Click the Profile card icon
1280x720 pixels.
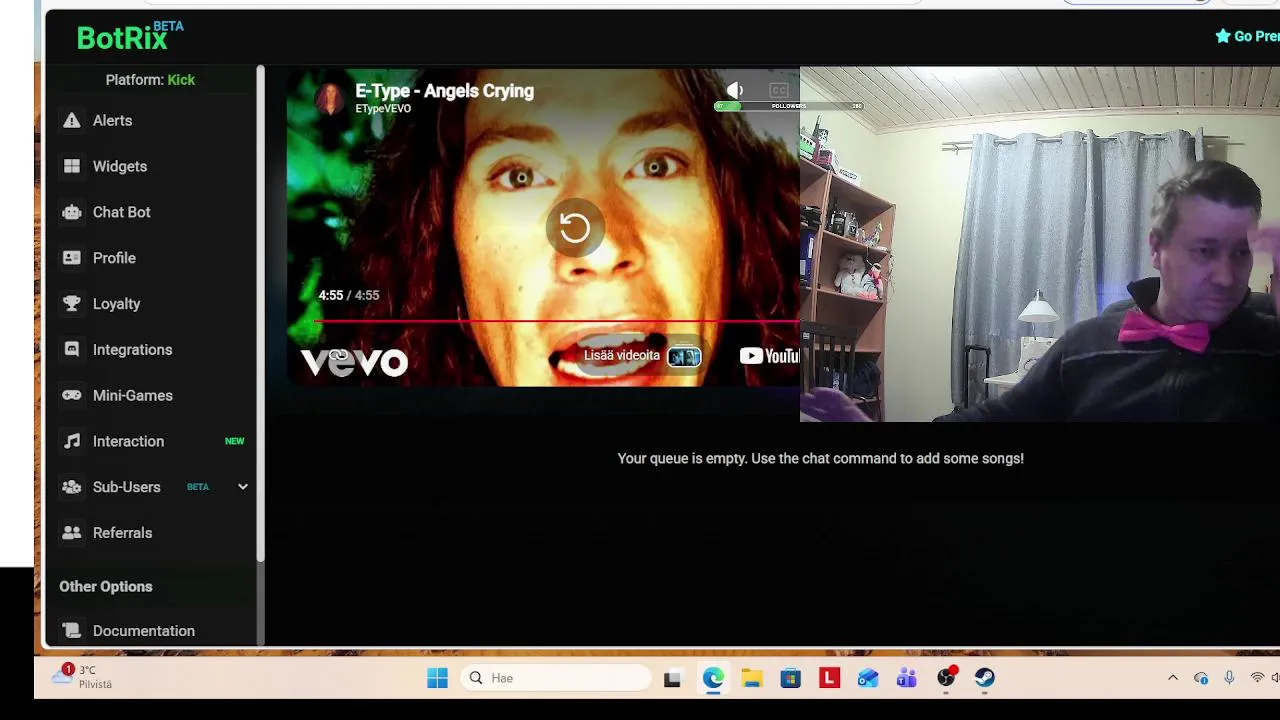click(72, 258)
